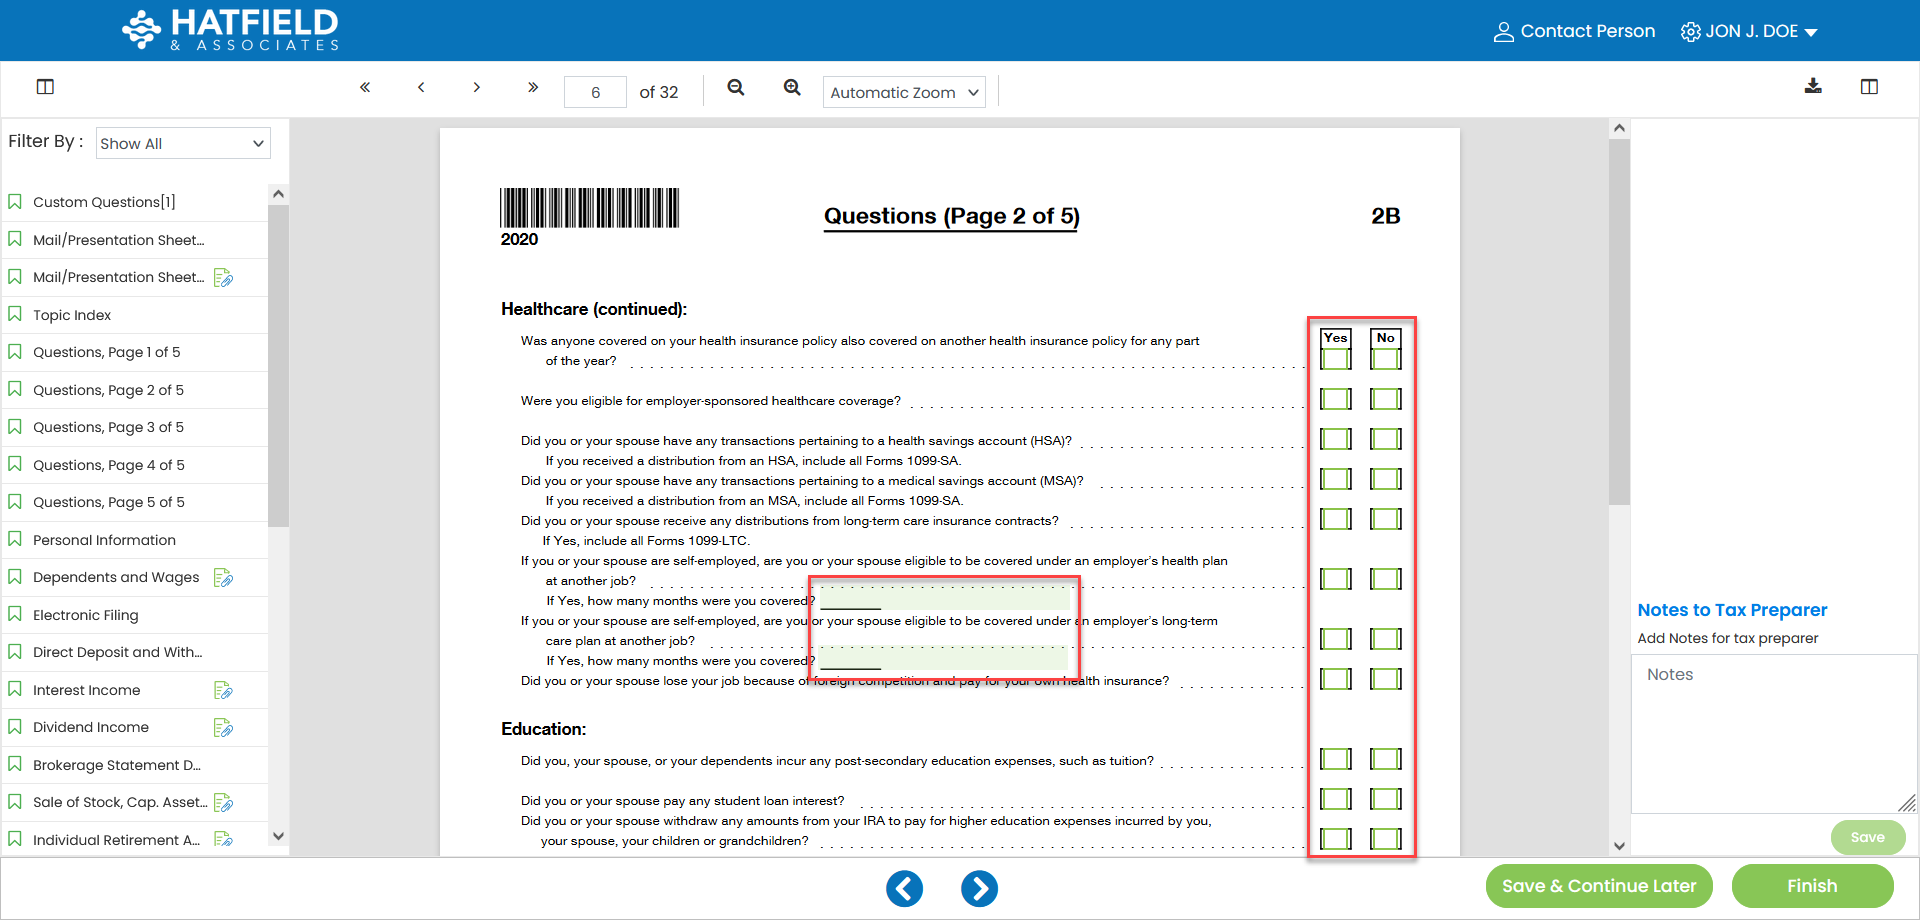This screenshot has width=1920, height=920.
Task: Click Save & Continue Later button
Action: (1598, 886)
